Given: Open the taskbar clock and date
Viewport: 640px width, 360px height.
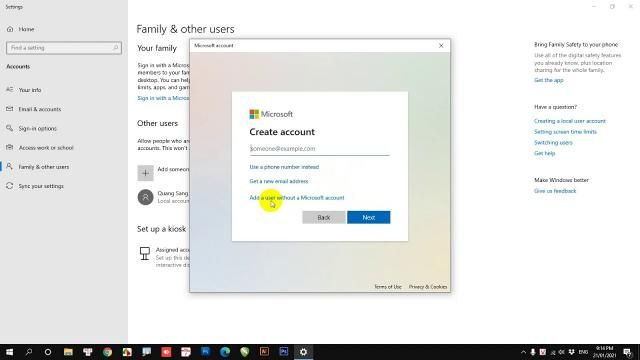Looking at the screenshot, I should [x=604, y=352].
